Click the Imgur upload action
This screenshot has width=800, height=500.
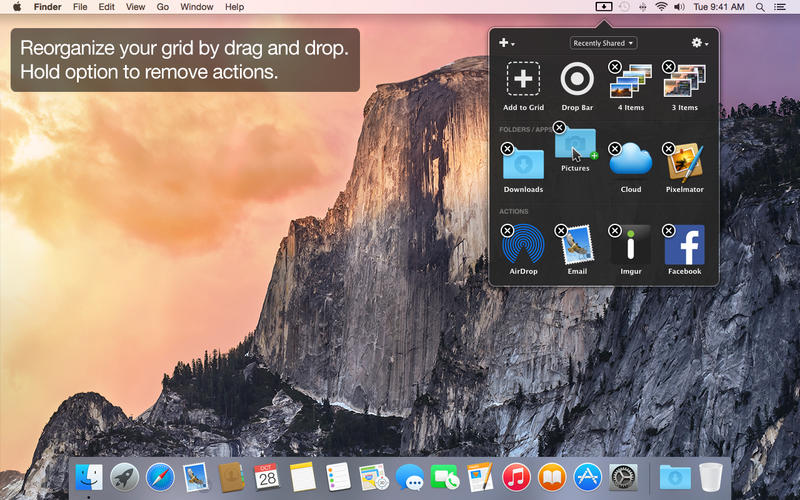tap(631, 245)
